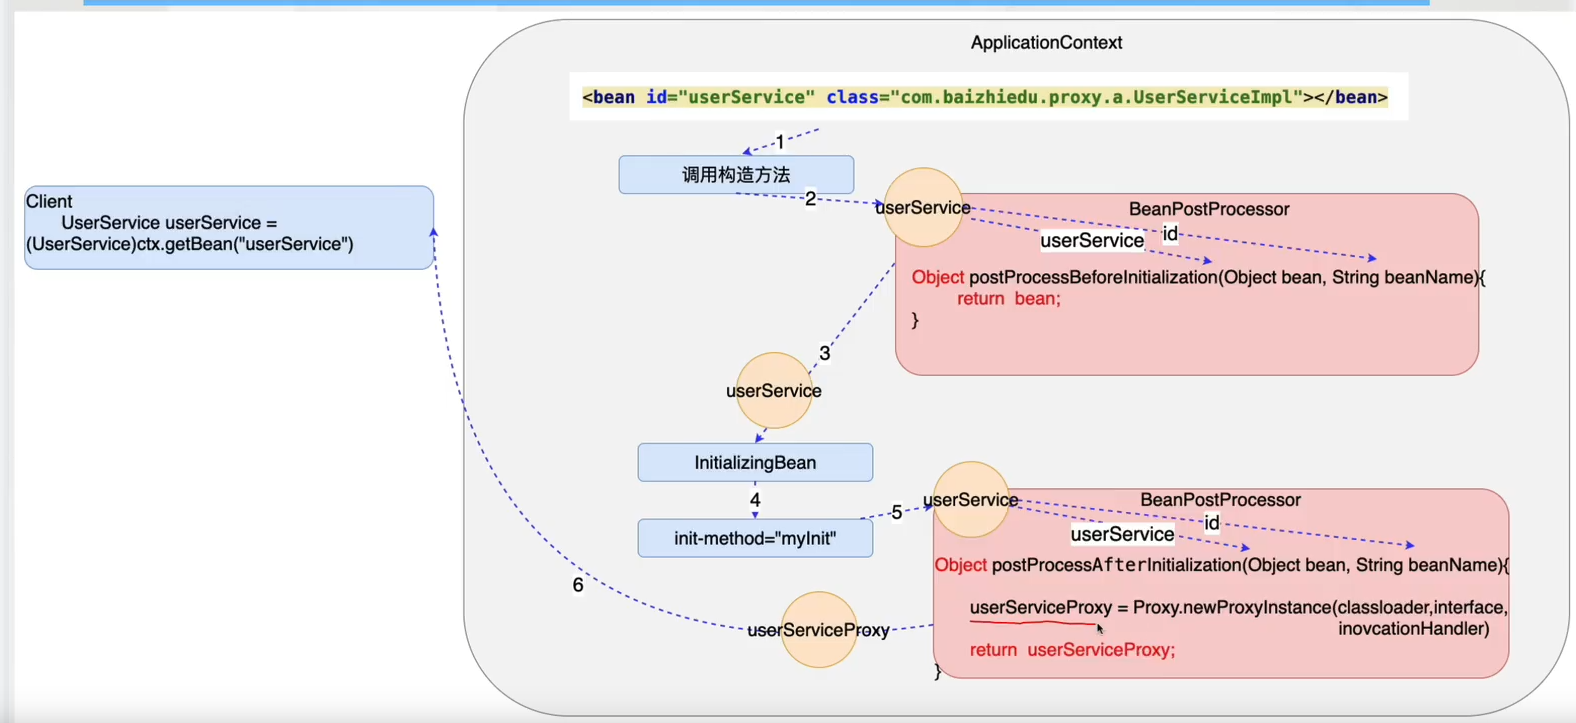Viewport: 1576px width, 723px height.
Task: Select the Client box with getBean code
Action: tap(229, 227)
